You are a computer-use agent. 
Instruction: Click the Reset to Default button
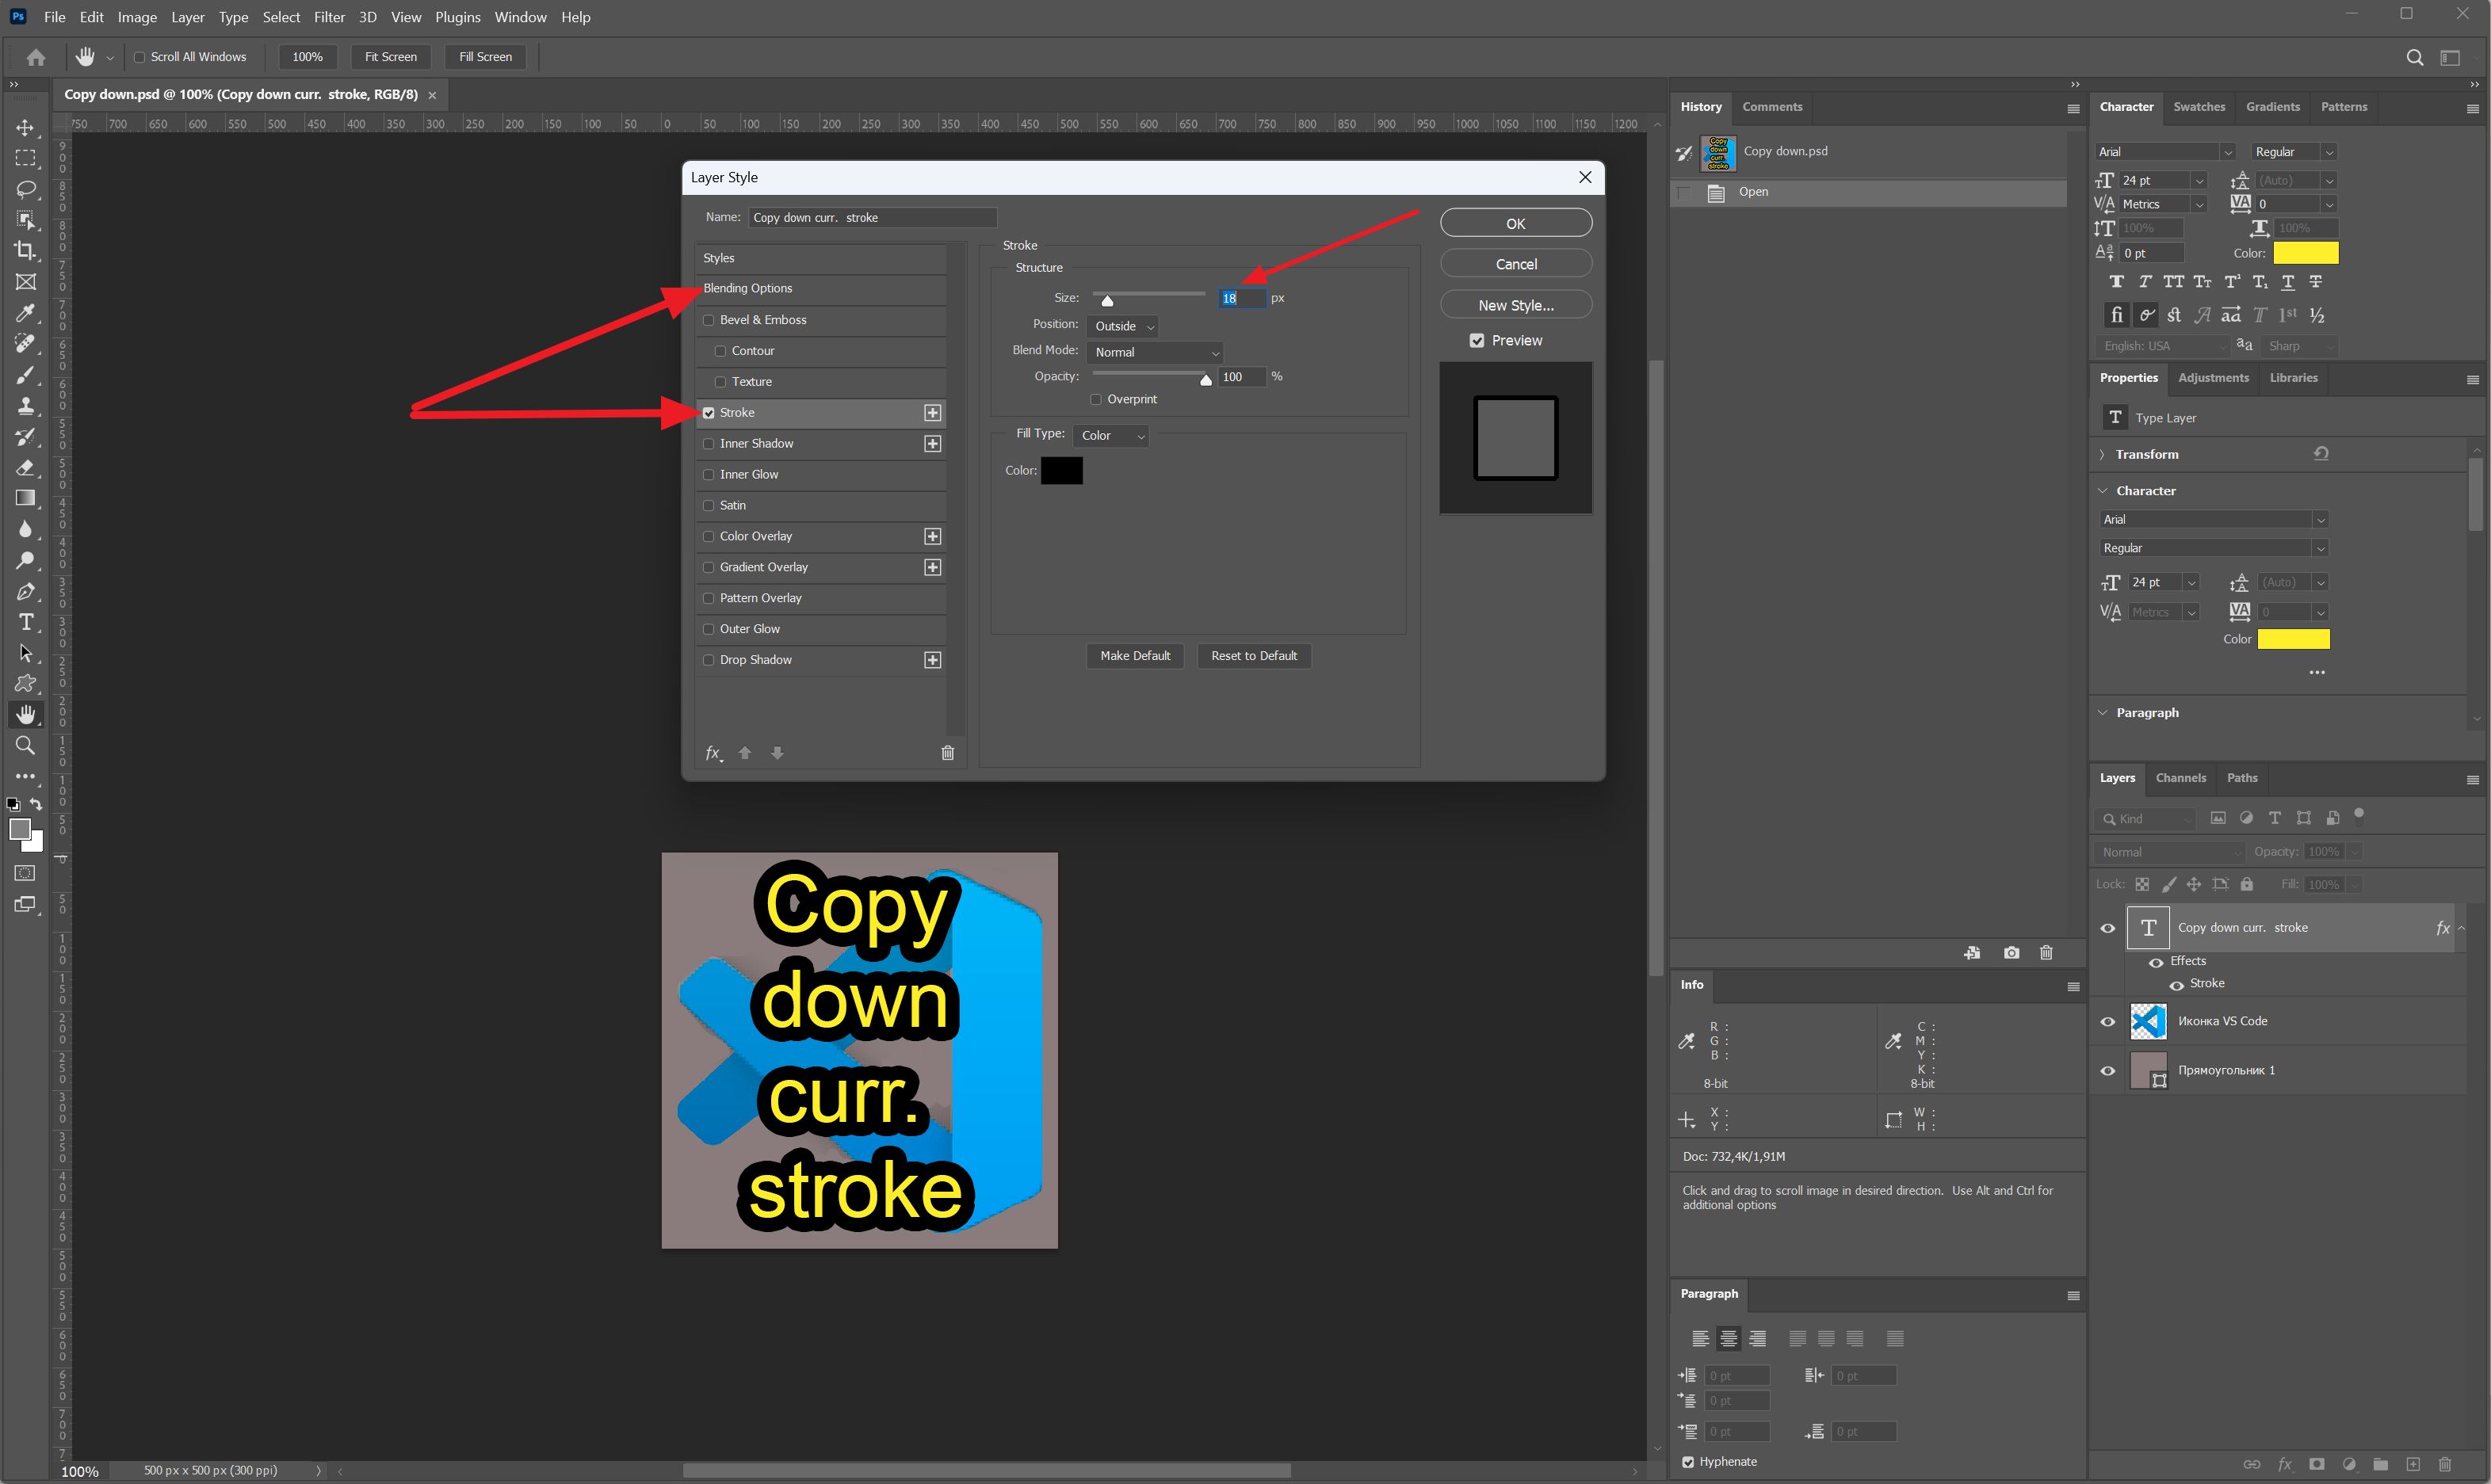coord(1254,656)
